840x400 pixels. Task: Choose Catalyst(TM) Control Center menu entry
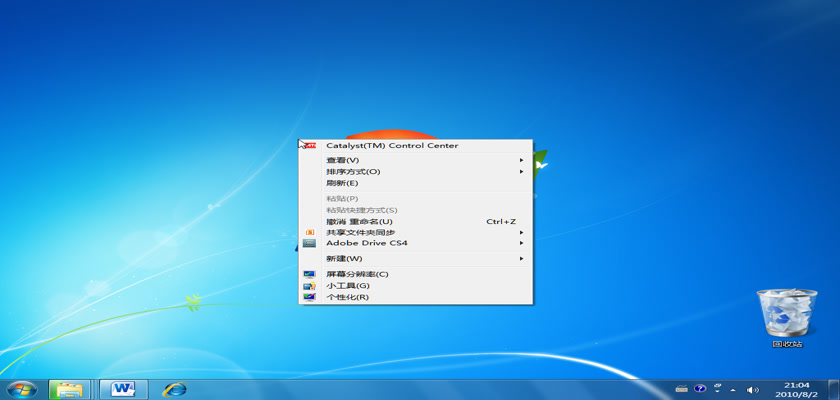tap(392, 145)
